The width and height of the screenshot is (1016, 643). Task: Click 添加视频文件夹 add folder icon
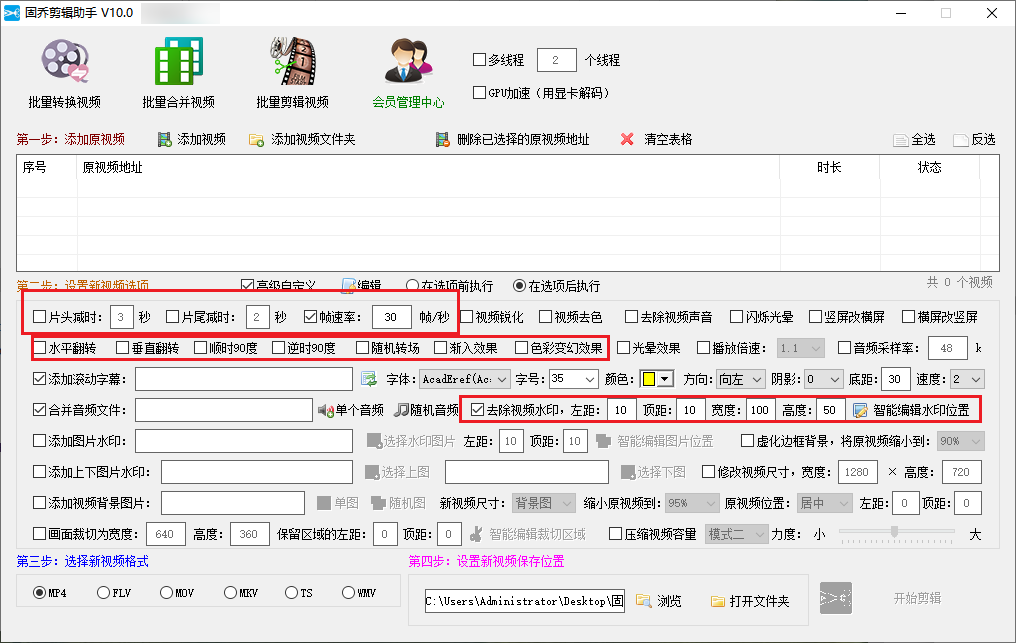click(256, 139)
